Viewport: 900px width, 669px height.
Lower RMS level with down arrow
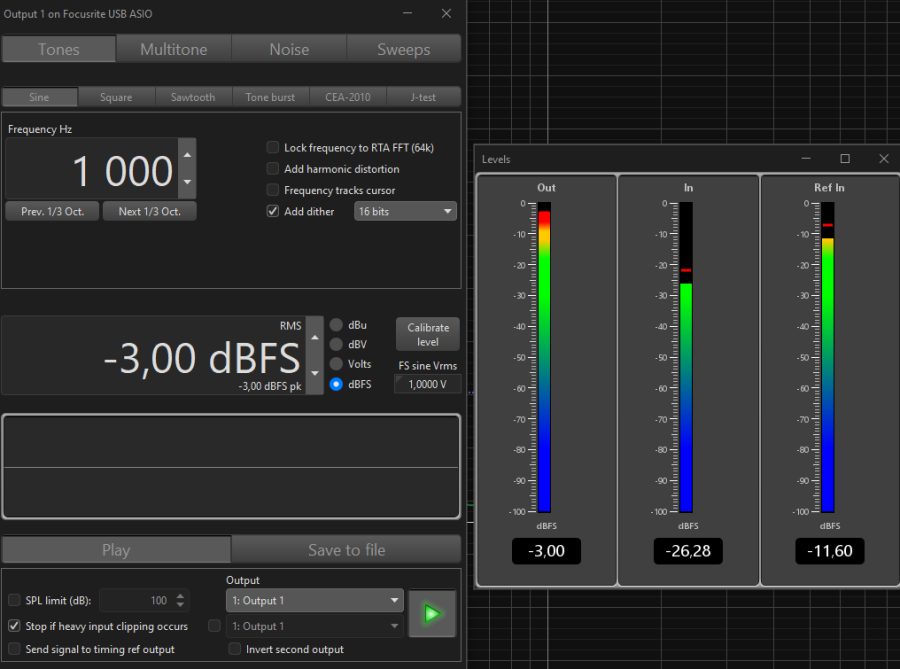315,374
